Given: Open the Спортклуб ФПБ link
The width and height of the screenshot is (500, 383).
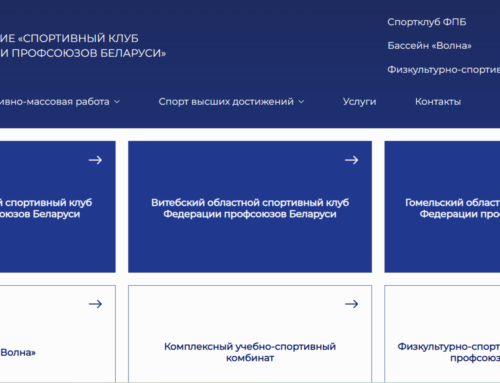Looking at the screenshot, I should (x=426, y=22).
